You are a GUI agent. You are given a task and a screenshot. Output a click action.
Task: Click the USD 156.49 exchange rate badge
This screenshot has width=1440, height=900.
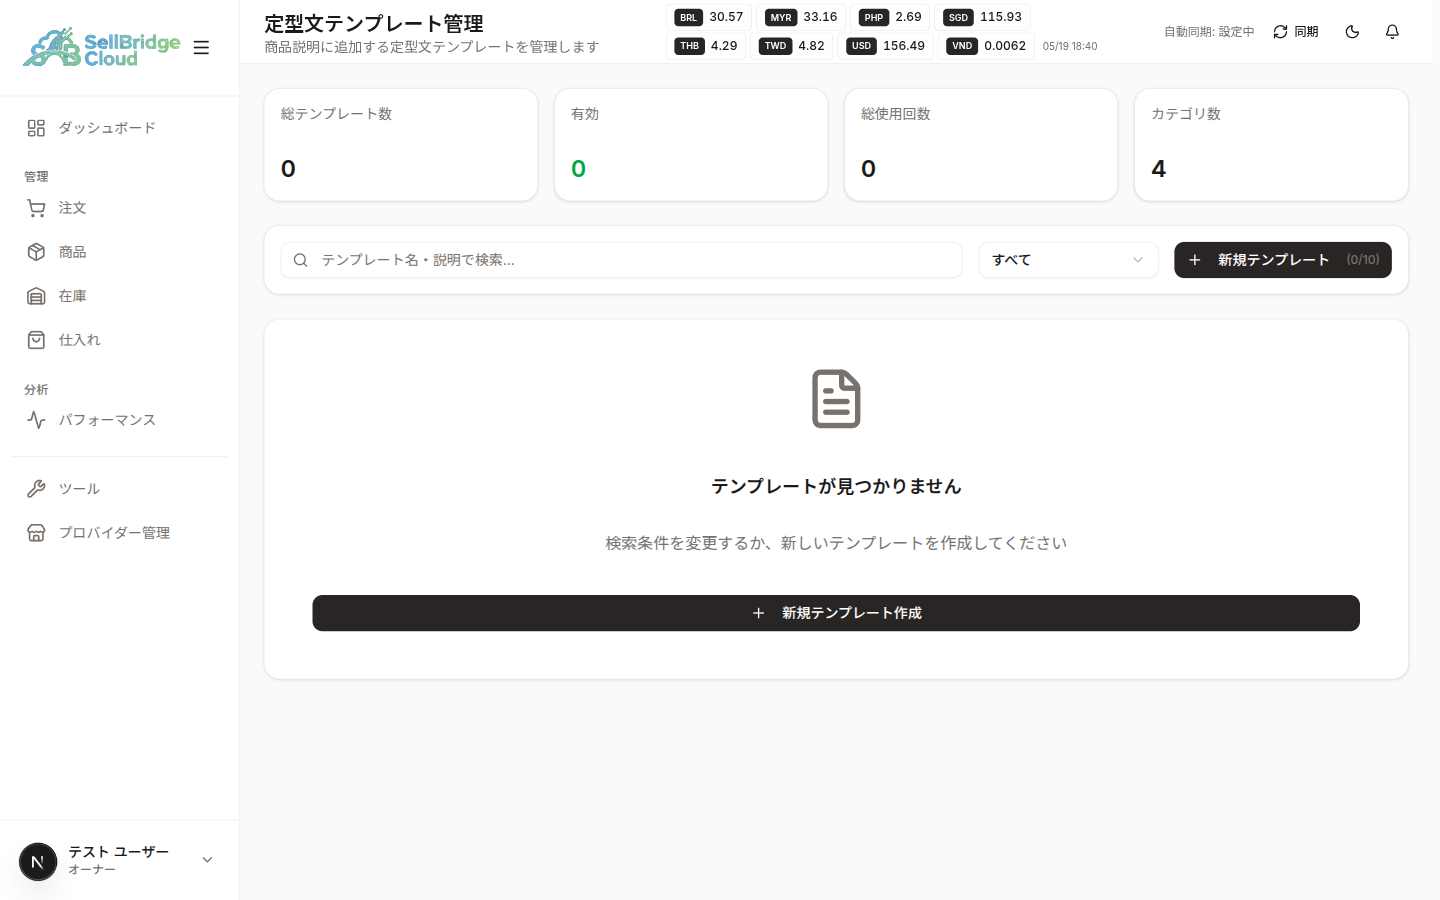click(886, 46)
